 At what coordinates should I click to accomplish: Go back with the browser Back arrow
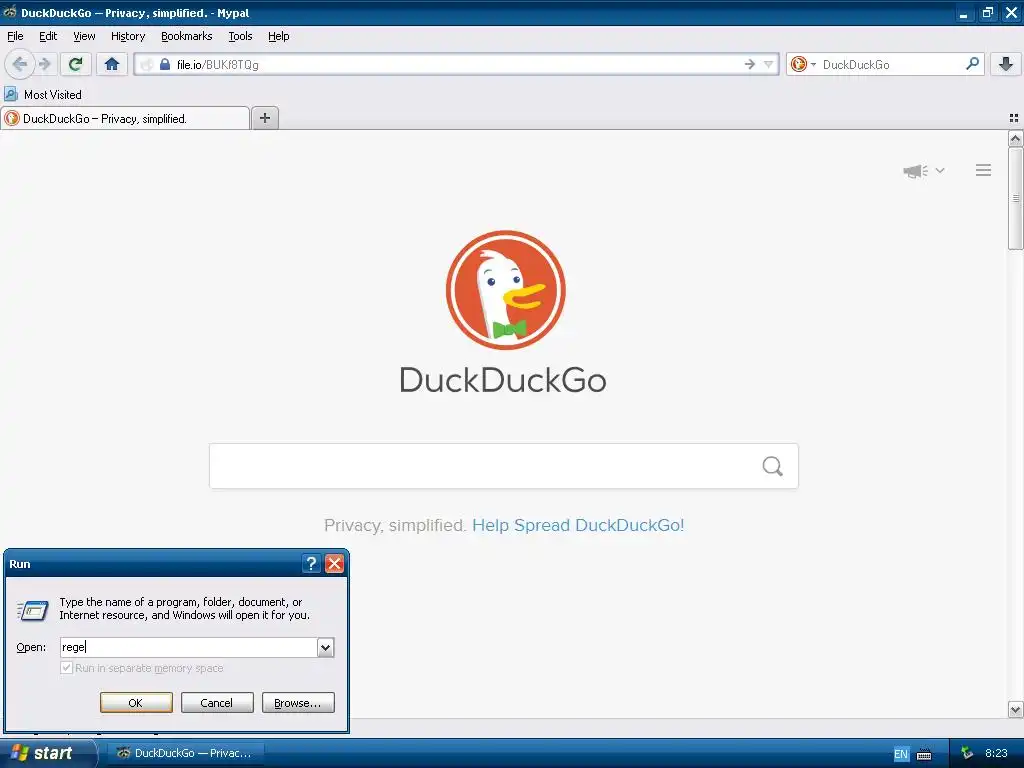[19, 64]
